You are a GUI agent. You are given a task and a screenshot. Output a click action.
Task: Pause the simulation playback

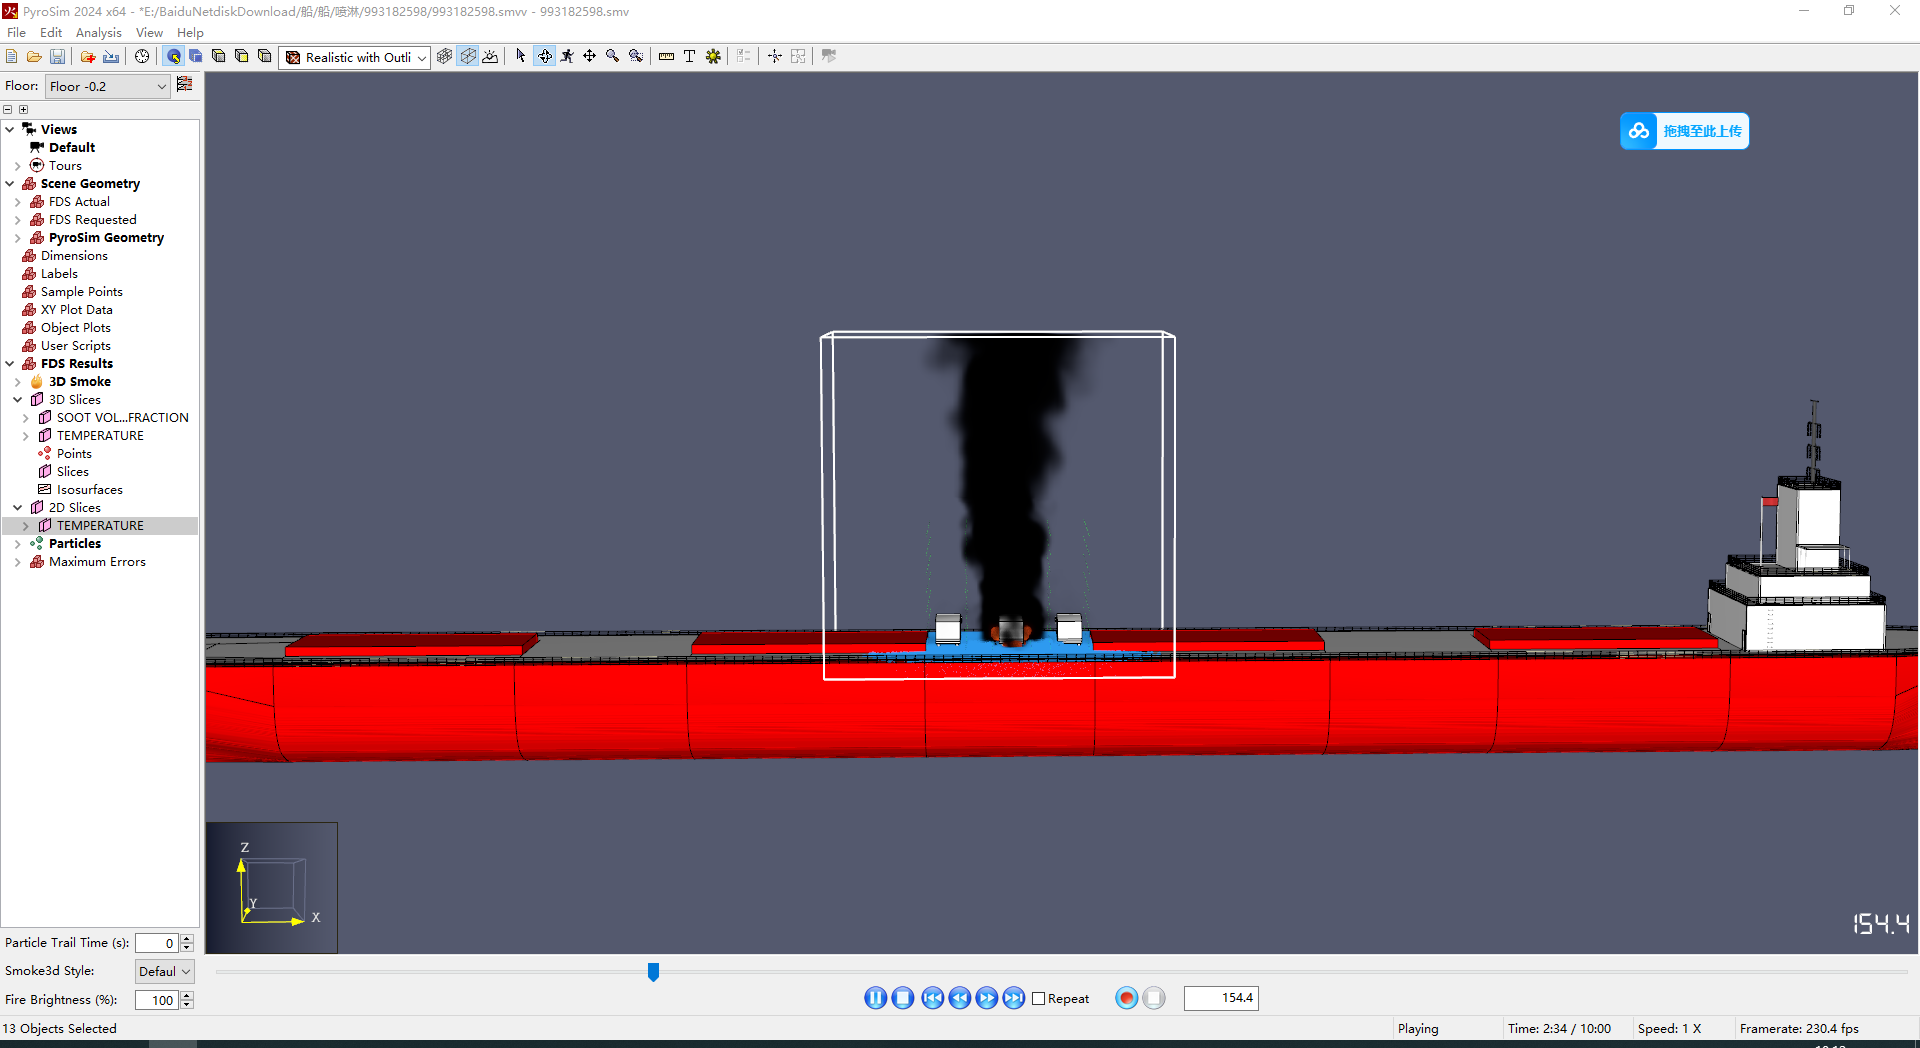point(875,998)
